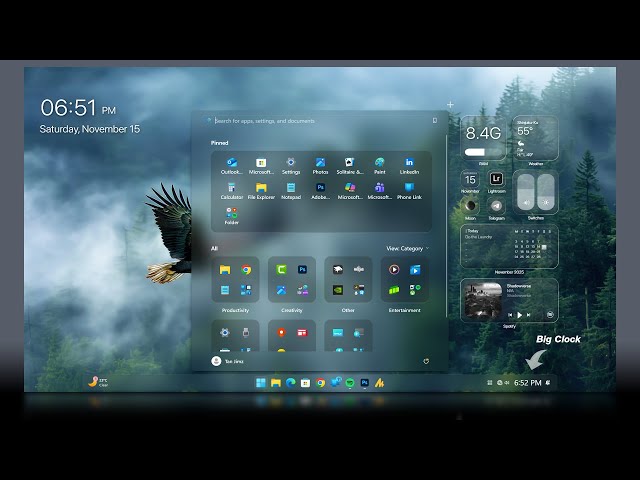
Task: Open the user account profile button
Action: (227, 361)
